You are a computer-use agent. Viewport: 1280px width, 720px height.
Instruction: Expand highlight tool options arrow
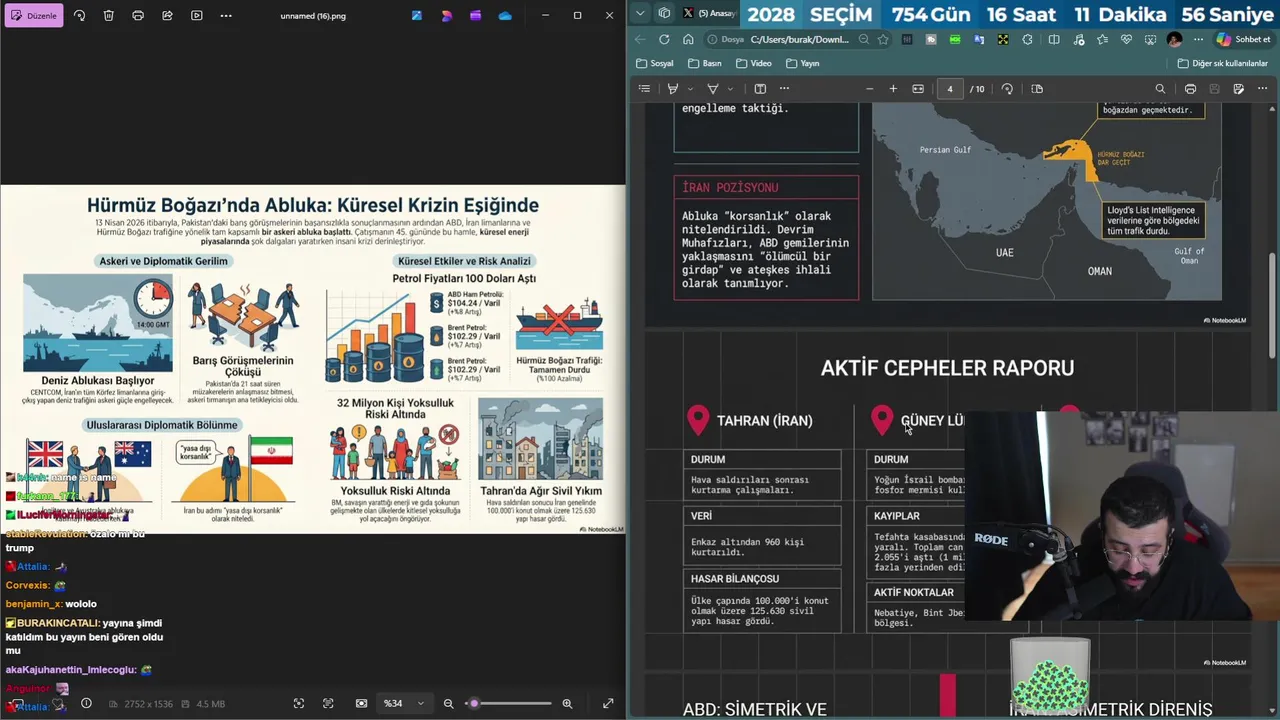pyautogui.click(x=689, y=89)
